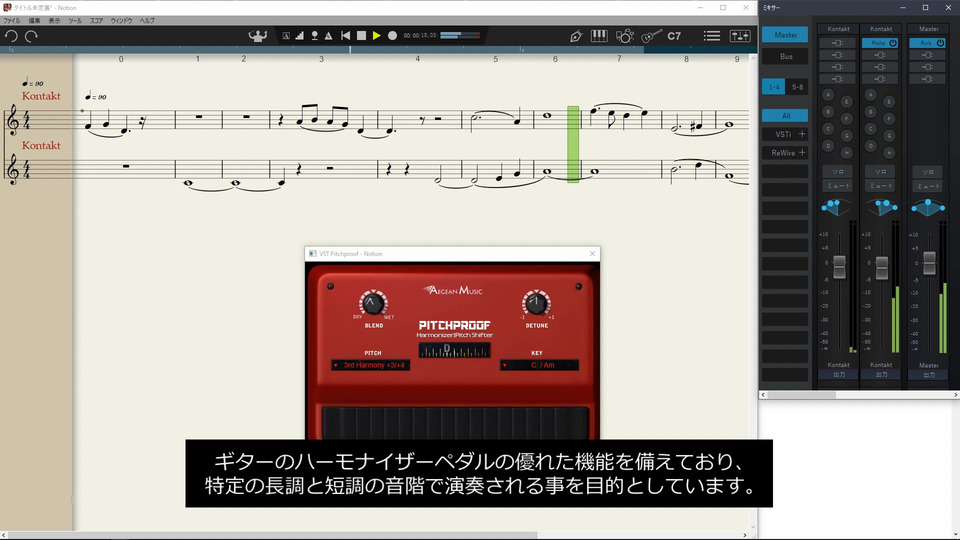This screenshot has height=540, width=960.
Task: Switch mixer inserts to 5-8
Action: tap(797, 87)
